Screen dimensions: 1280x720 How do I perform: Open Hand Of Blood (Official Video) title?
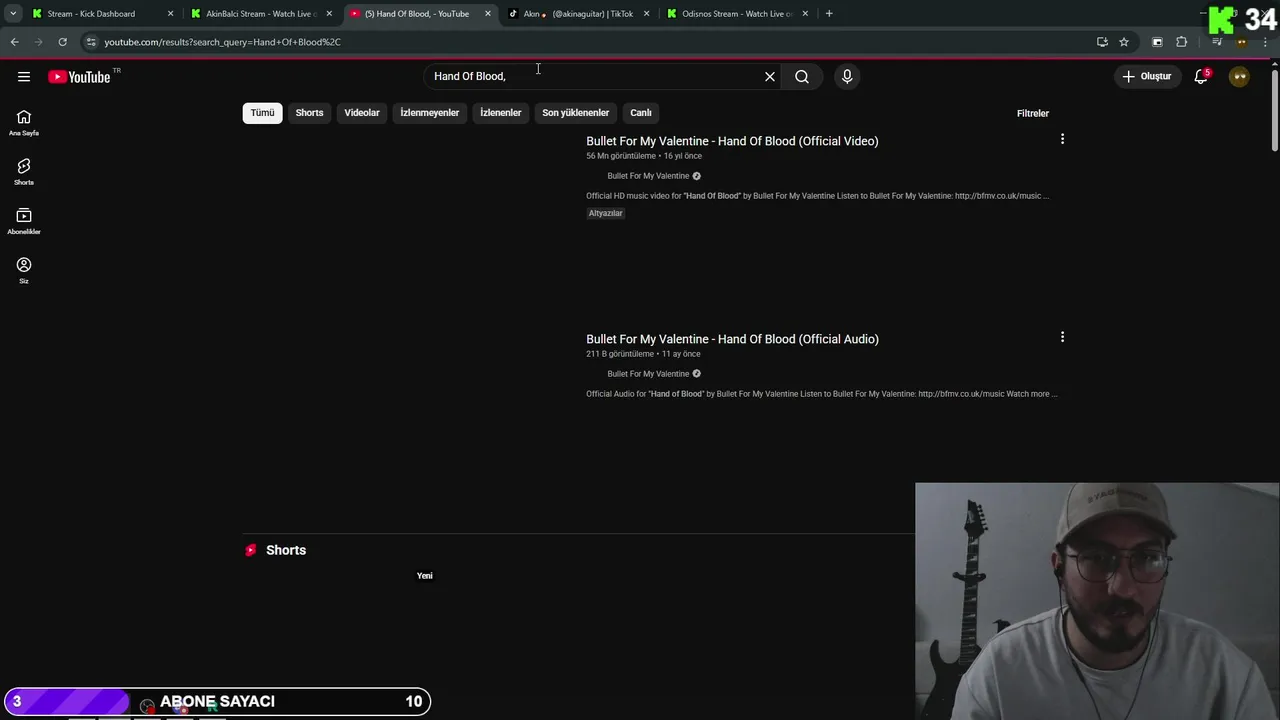[x=732, y=141]
